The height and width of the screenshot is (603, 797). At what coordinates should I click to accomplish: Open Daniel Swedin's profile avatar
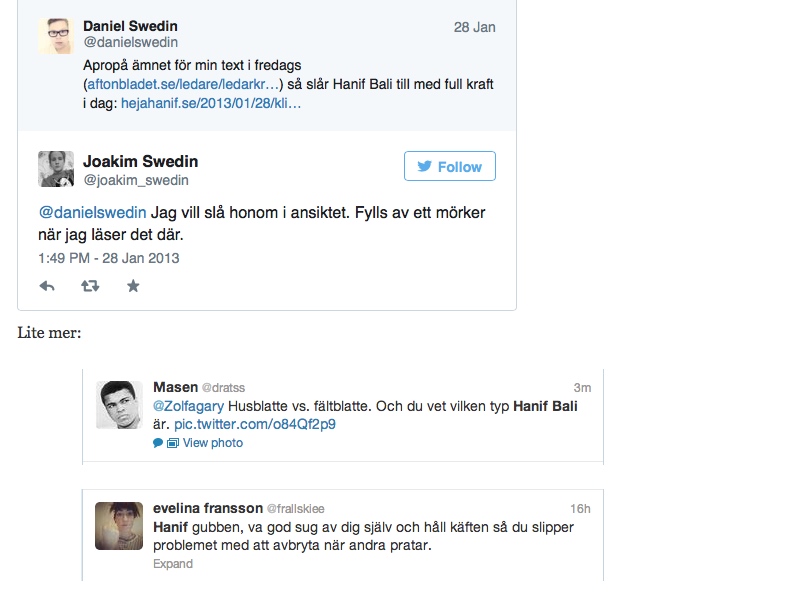(x=56, y=36)
